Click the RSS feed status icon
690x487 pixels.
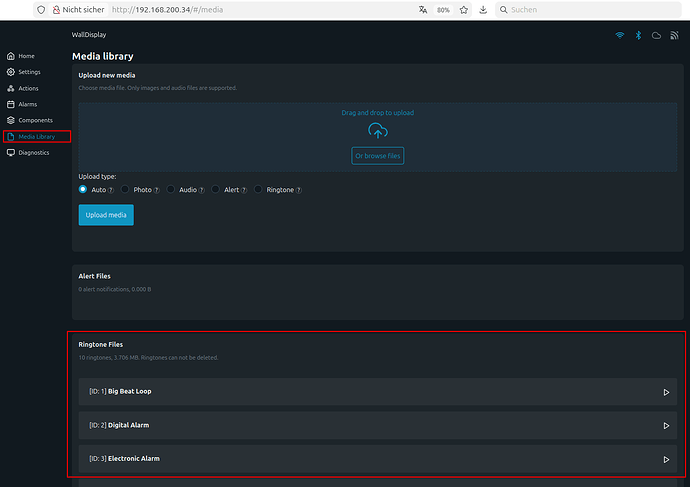tap(674, 35)
